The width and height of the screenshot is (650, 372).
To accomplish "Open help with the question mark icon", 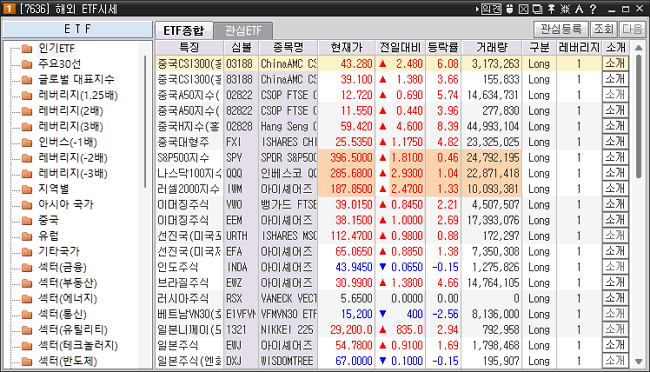I will pos(593,9).
